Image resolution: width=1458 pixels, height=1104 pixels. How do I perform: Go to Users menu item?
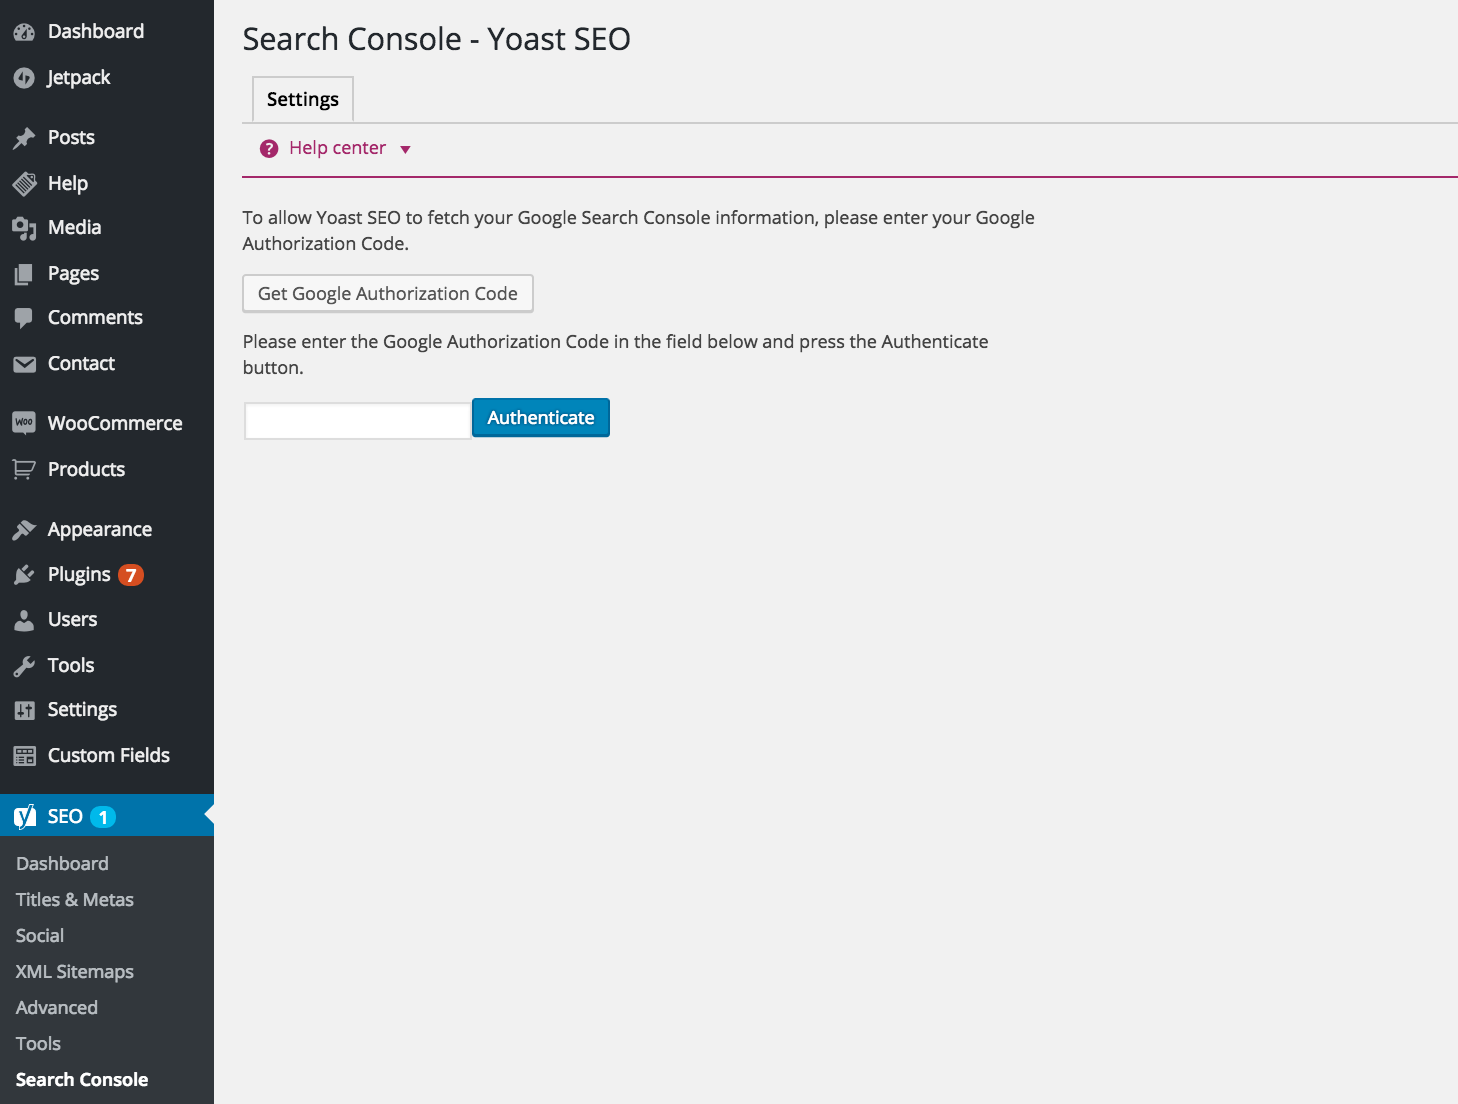tap(72, 620)
